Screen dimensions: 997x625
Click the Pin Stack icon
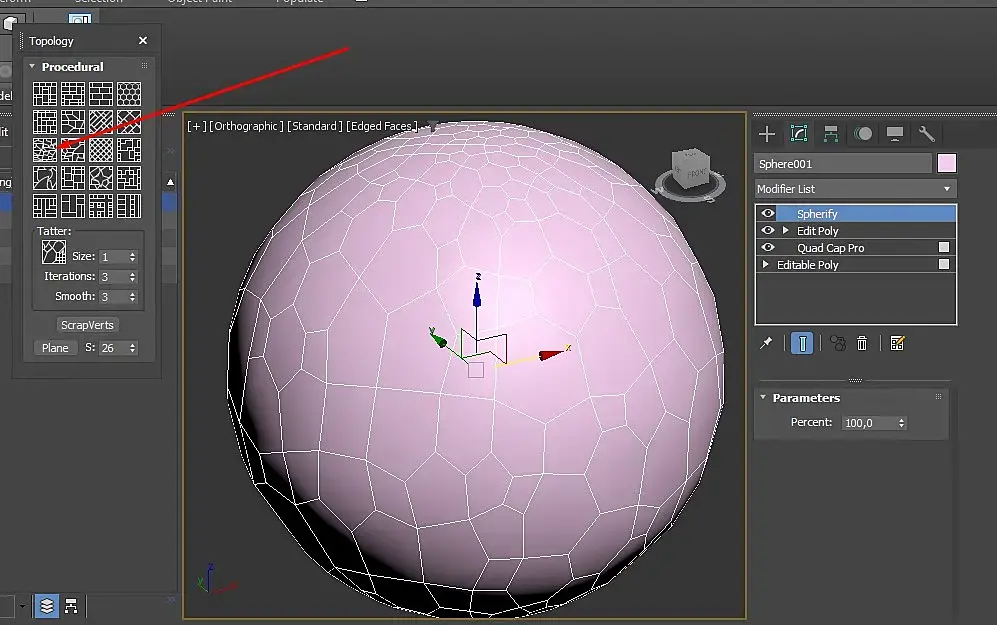(766, 343)
